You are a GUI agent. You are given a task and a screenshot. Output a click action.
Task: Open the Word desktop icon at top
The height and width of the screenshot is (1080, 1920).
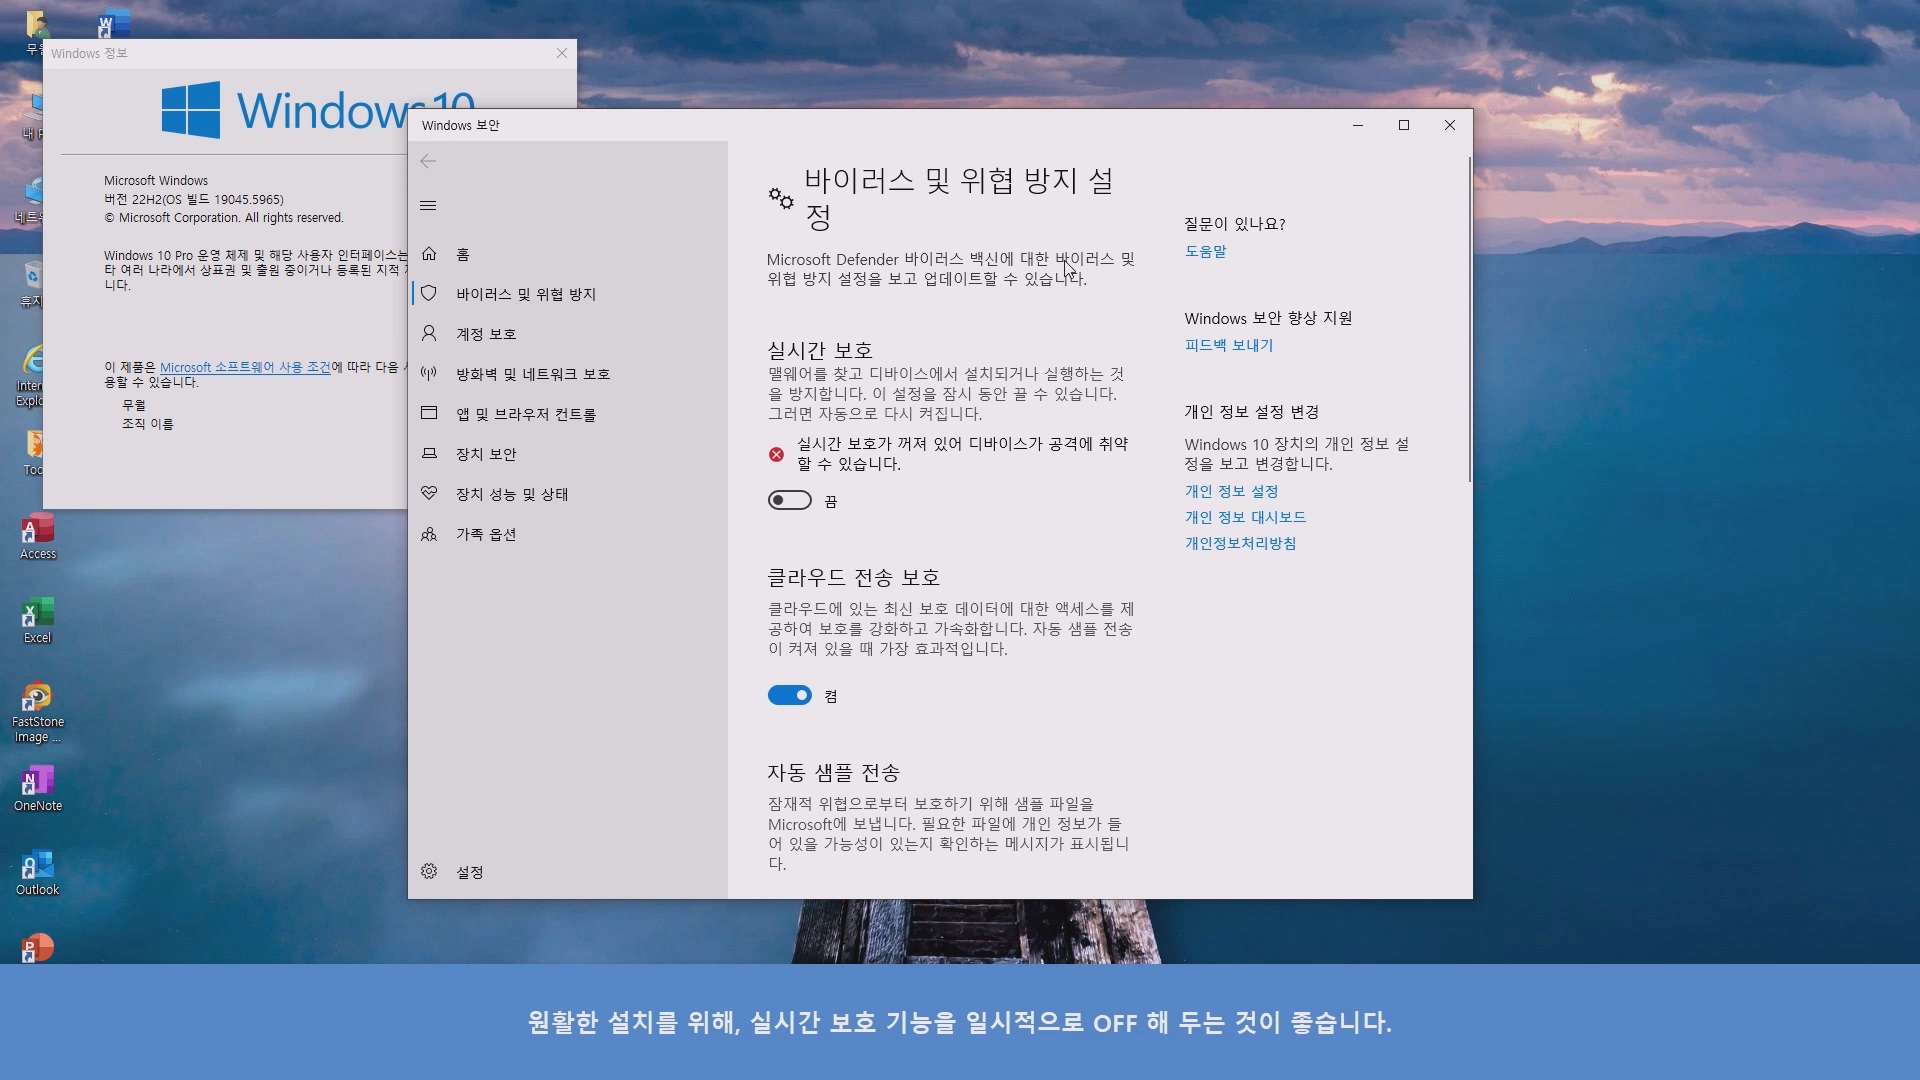(x=113, y=24)
